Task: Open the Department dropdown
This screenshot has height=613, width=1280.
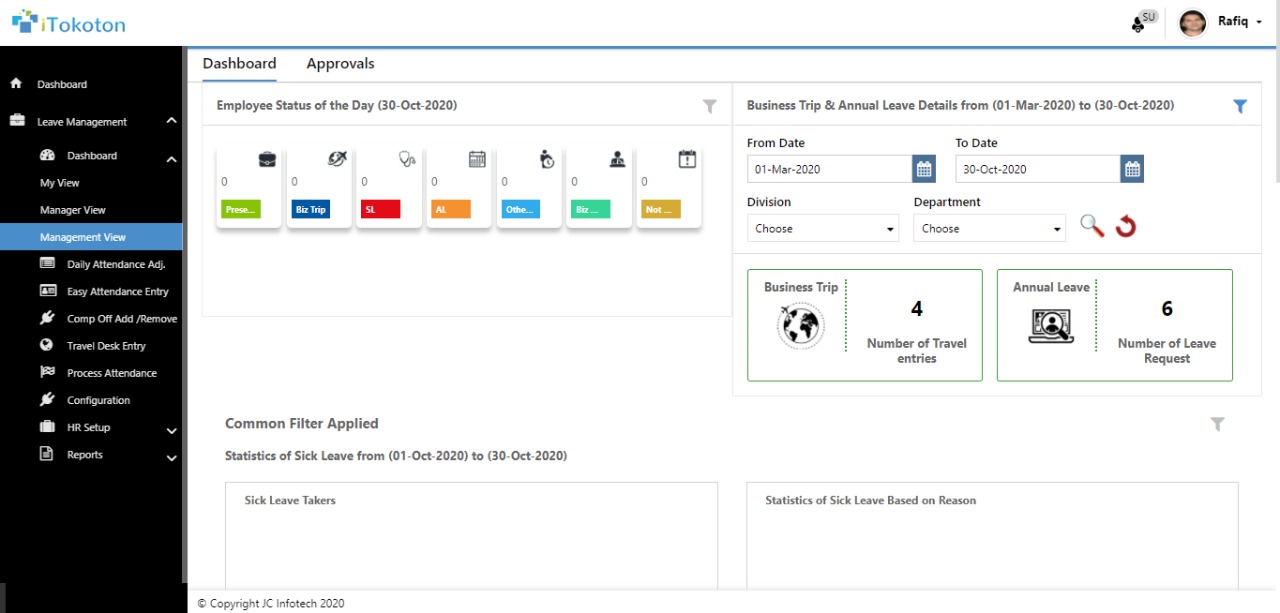Action: click(989, 228)
